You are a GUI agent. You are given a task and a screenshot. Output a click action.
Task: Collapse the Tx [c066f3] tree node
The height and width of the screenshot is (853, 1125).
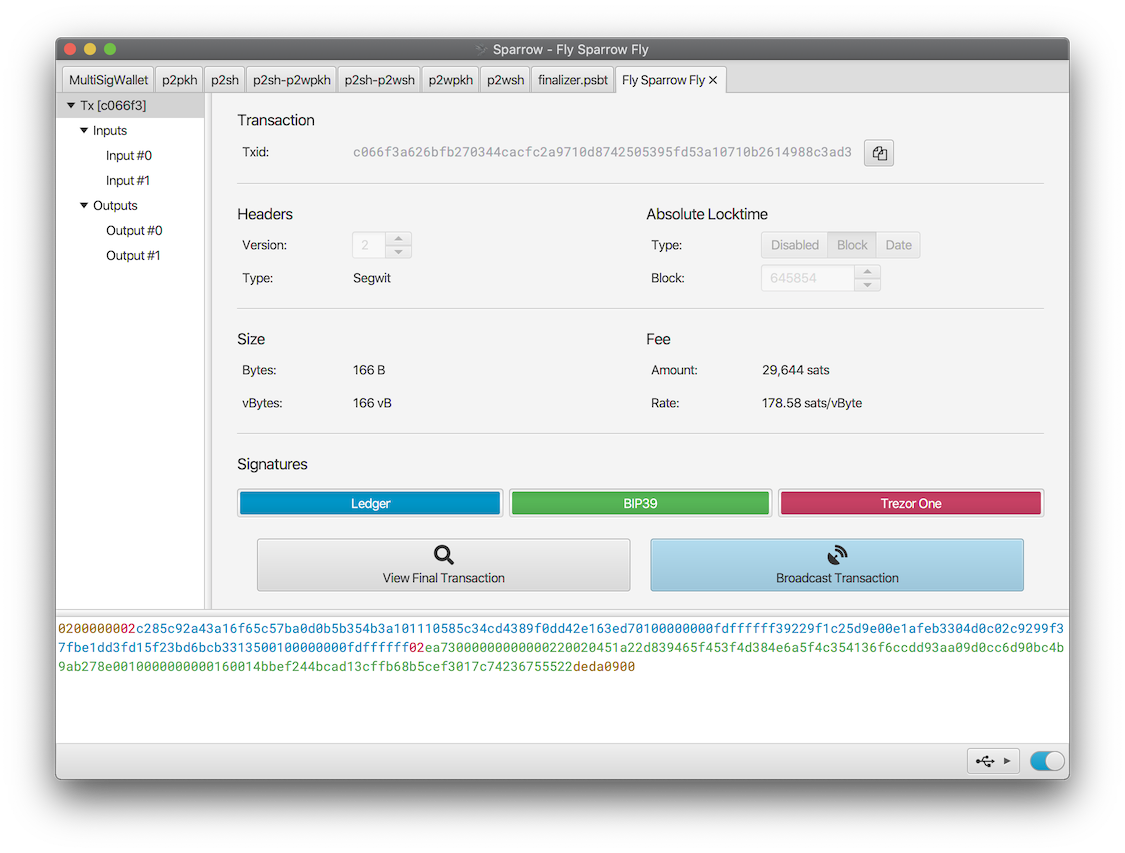click(x=71, y=105)
